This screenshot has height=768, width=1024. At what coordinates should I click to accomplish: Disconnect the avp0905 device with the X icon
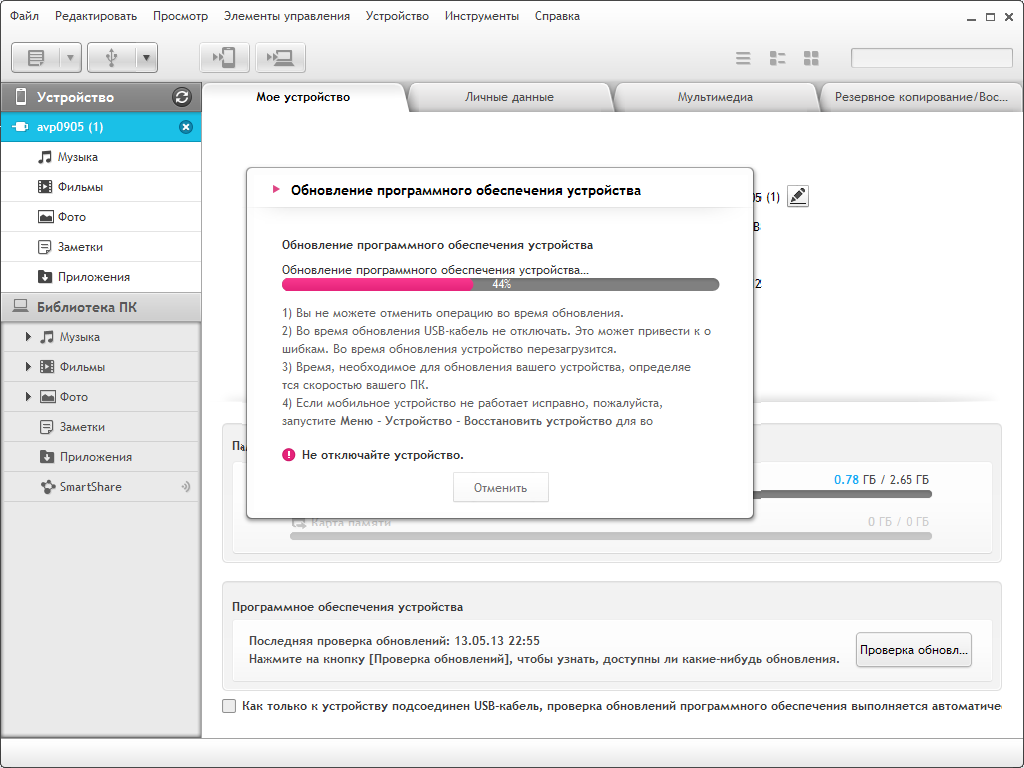click(x=185, y=127)
